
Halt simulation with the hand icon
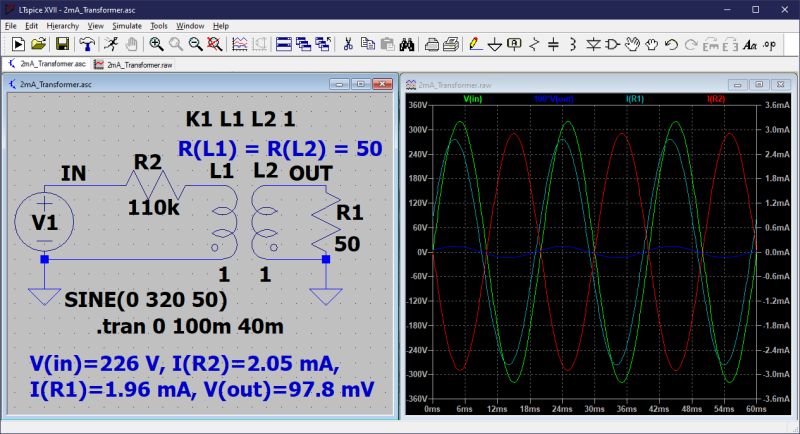click(131, 44)
